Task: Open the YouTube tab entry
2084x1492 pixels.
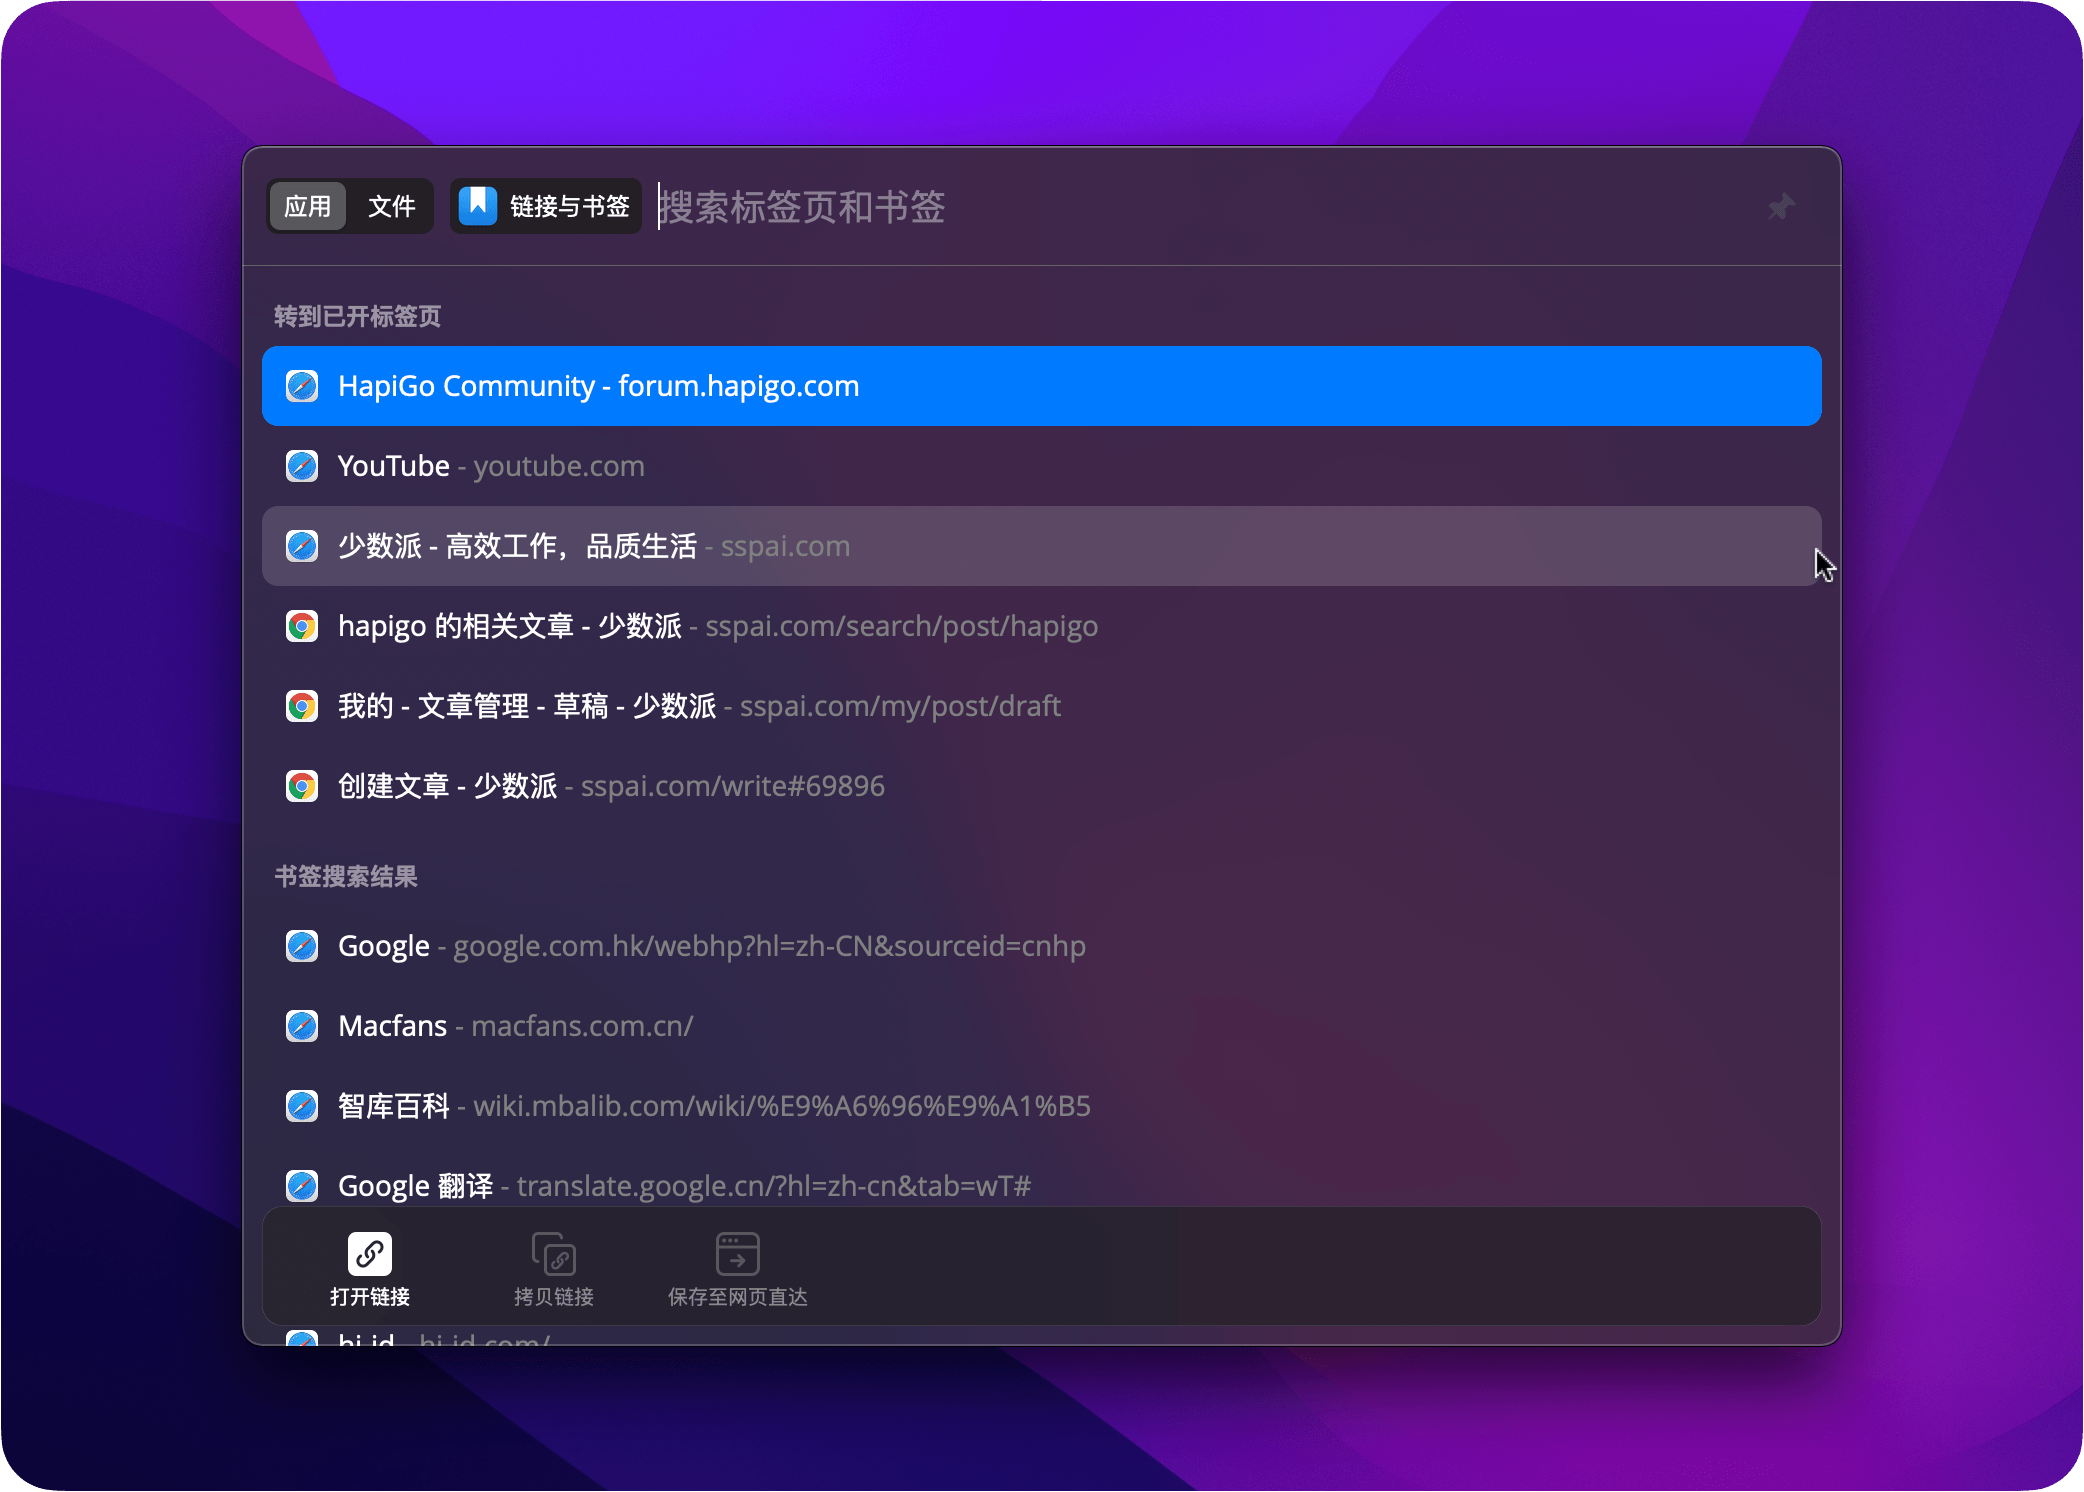Action: [x=490, y=465]
